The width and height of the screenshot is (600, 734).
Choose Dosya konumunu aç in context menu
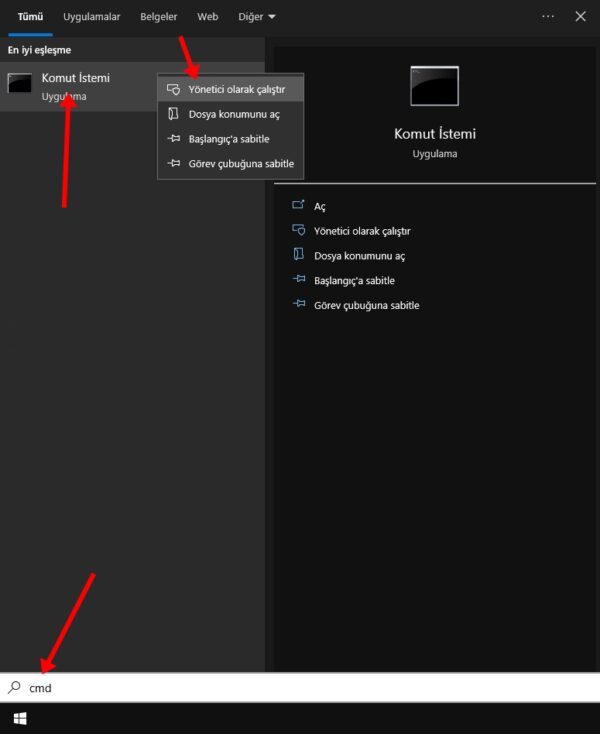(x=234, y=114)
